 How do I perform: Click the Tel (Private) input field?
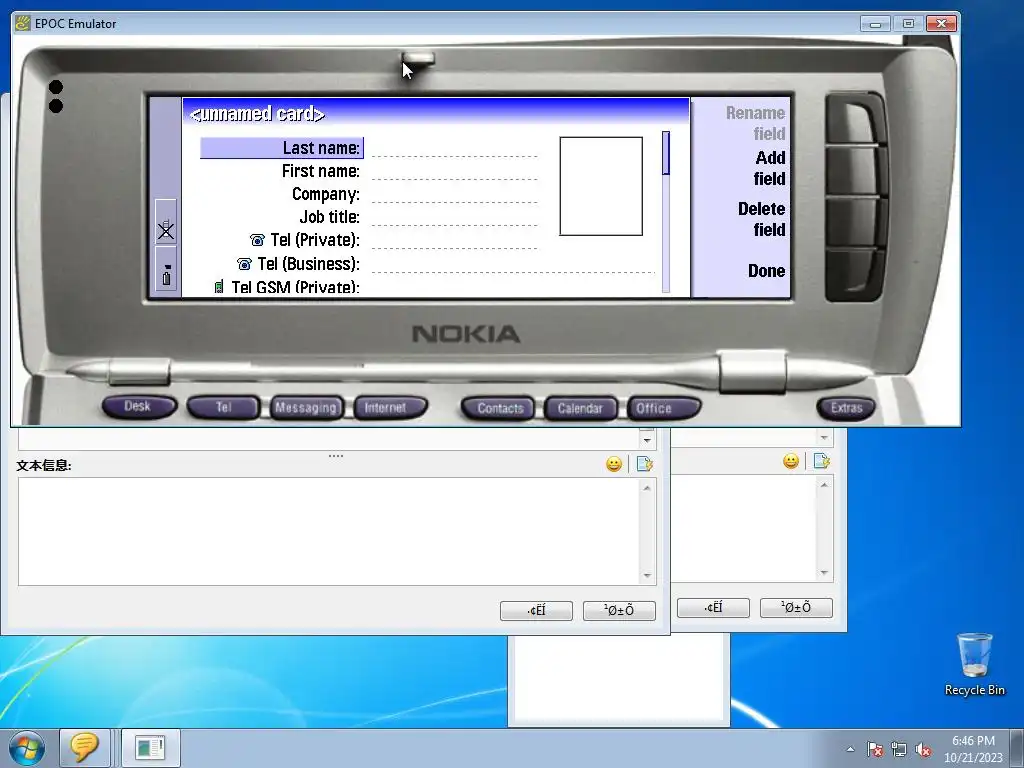455,240
